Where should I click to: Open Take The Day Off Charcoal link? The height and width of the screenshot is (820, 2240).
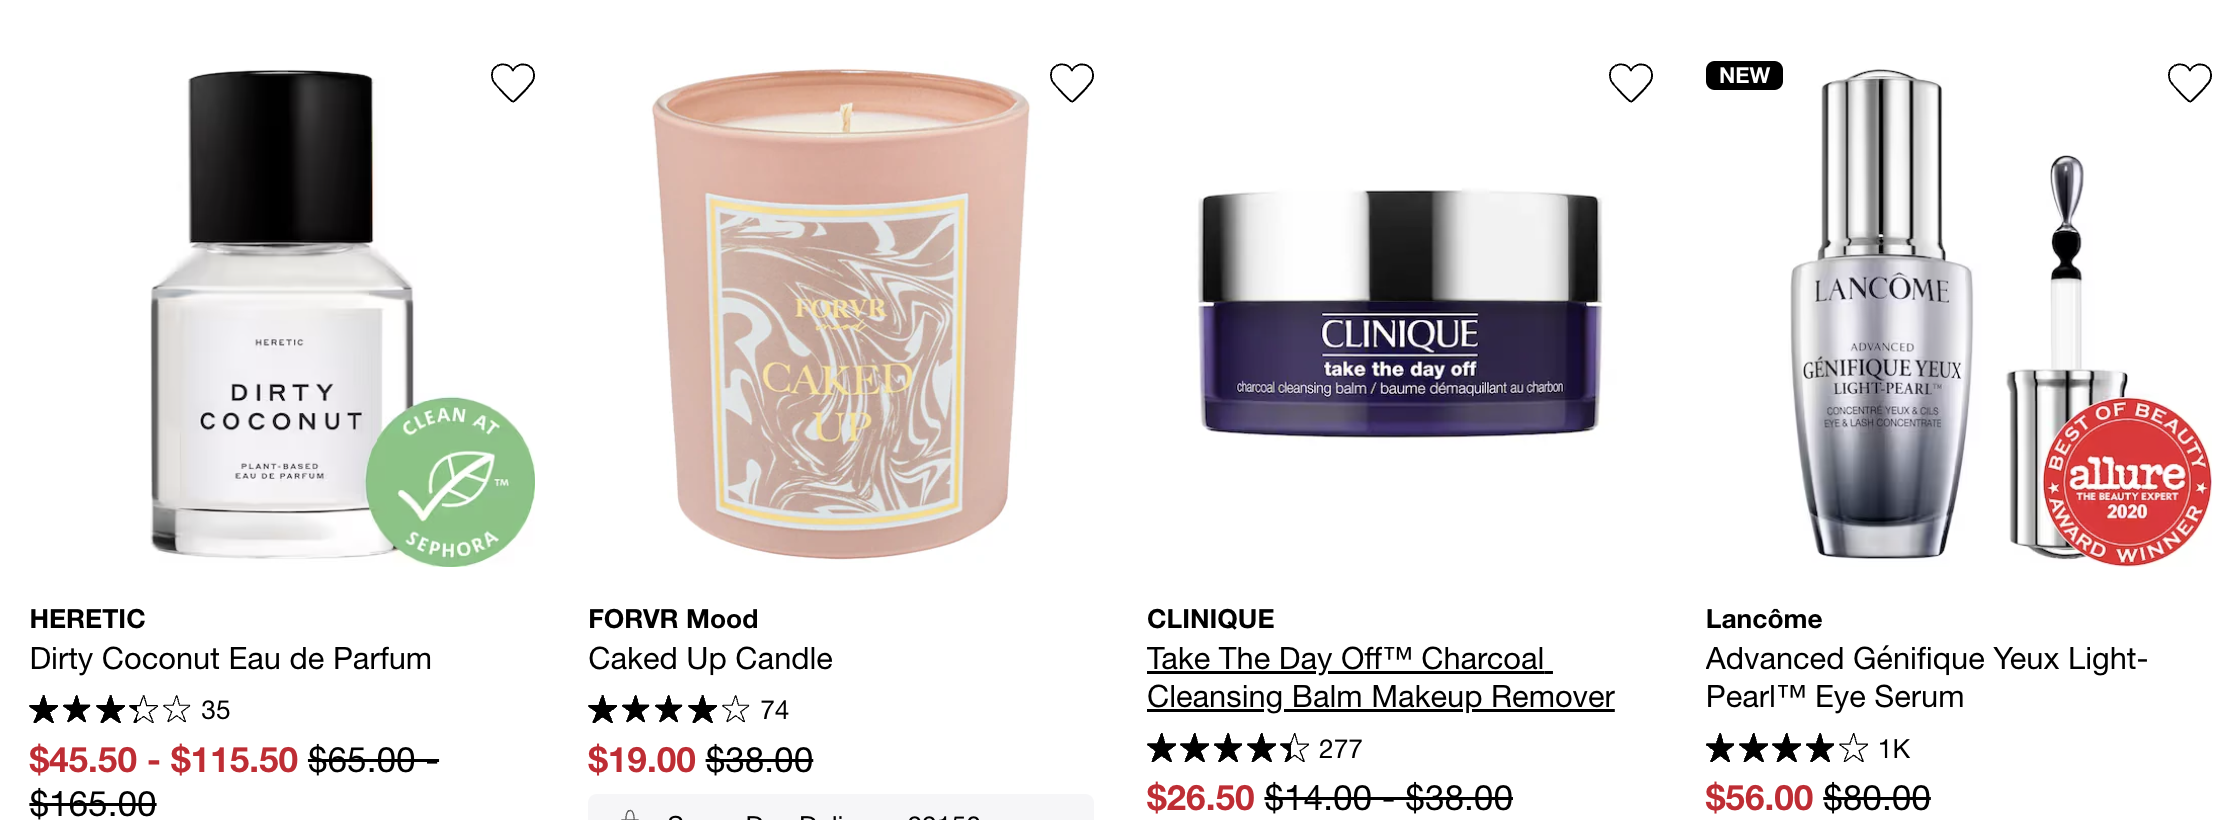tap(1381, 677)
